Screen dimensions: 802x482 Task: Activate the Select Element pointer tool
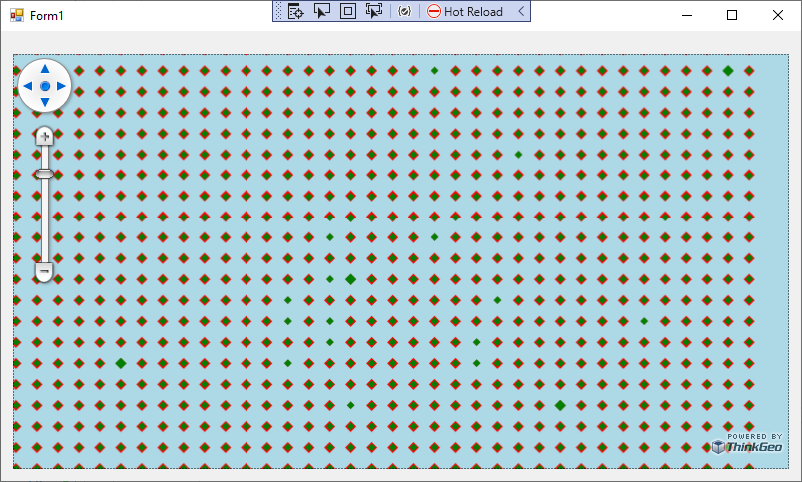point(322,11)
